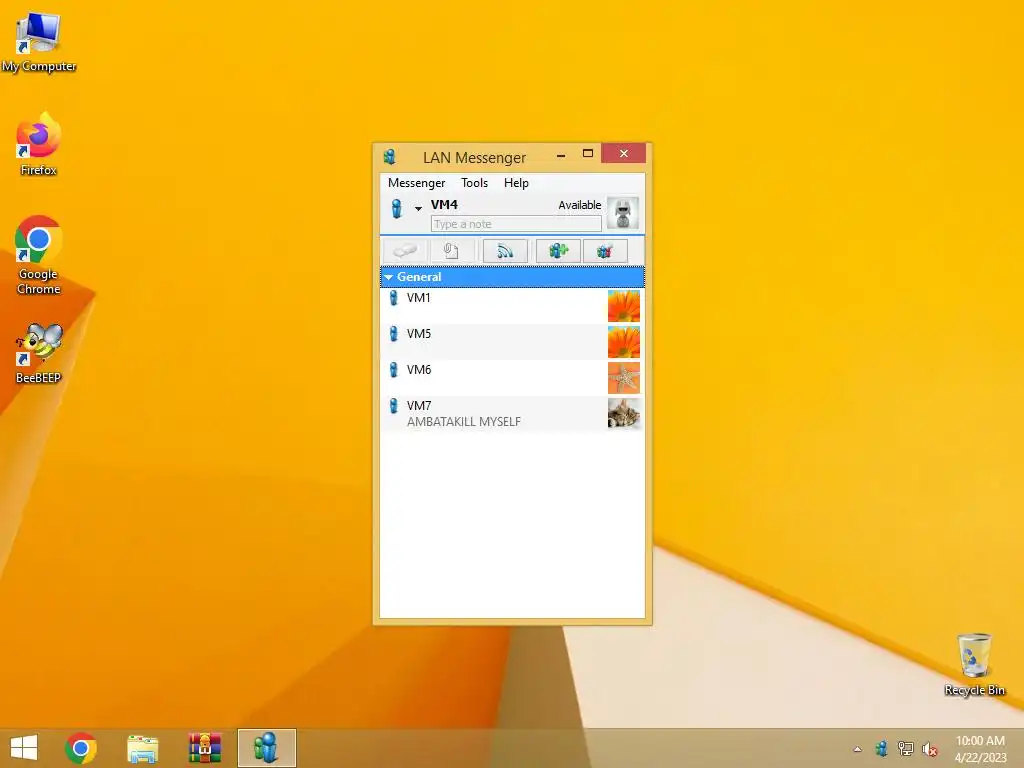Click the LAN Messenger title bar app icon

390,157
